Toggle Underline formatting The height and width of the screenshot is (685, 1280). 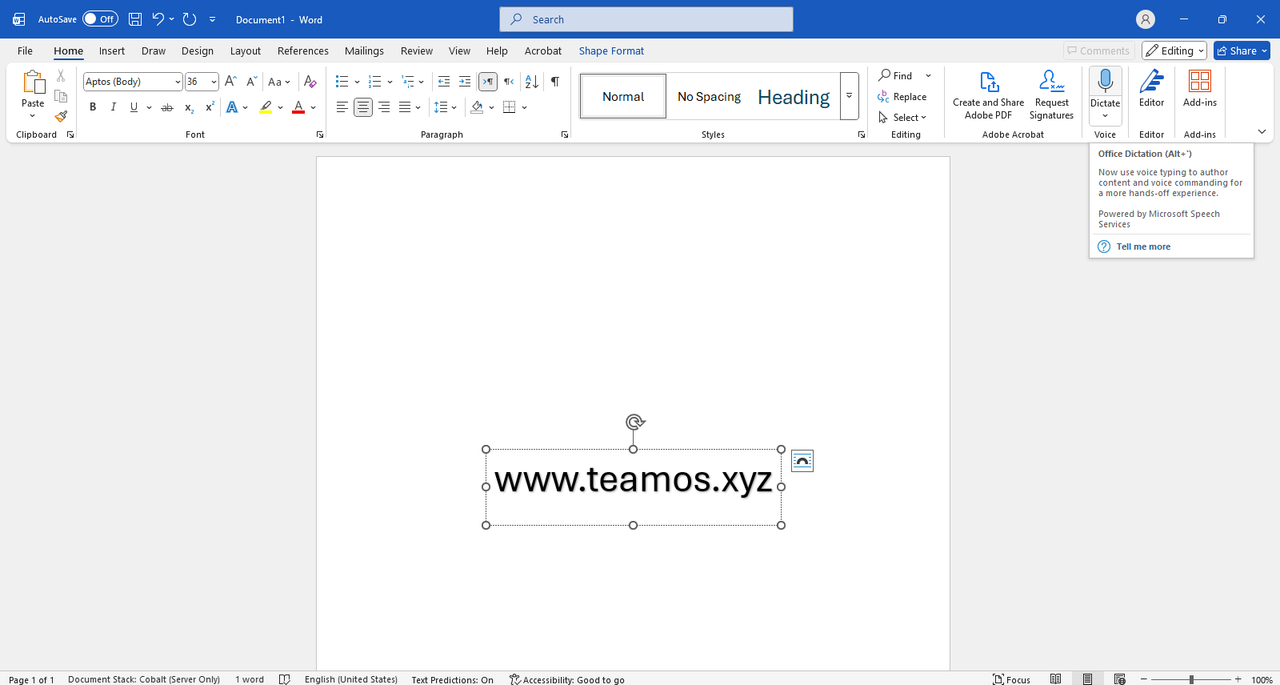[135, 107]
